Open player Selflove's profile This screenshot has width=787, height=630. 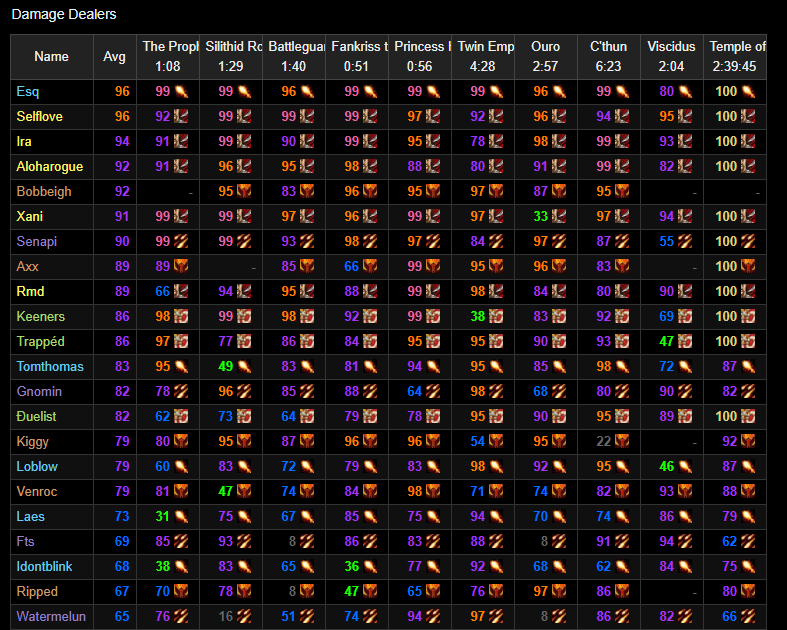[x=40, y=116]
